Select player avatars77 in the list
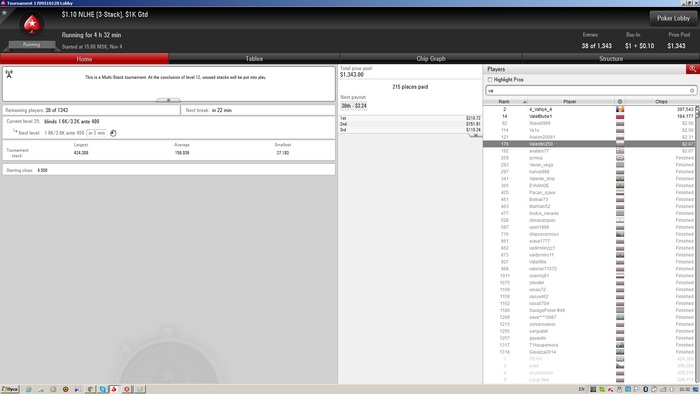The image size is (700, 394). [x=588, y=151]
